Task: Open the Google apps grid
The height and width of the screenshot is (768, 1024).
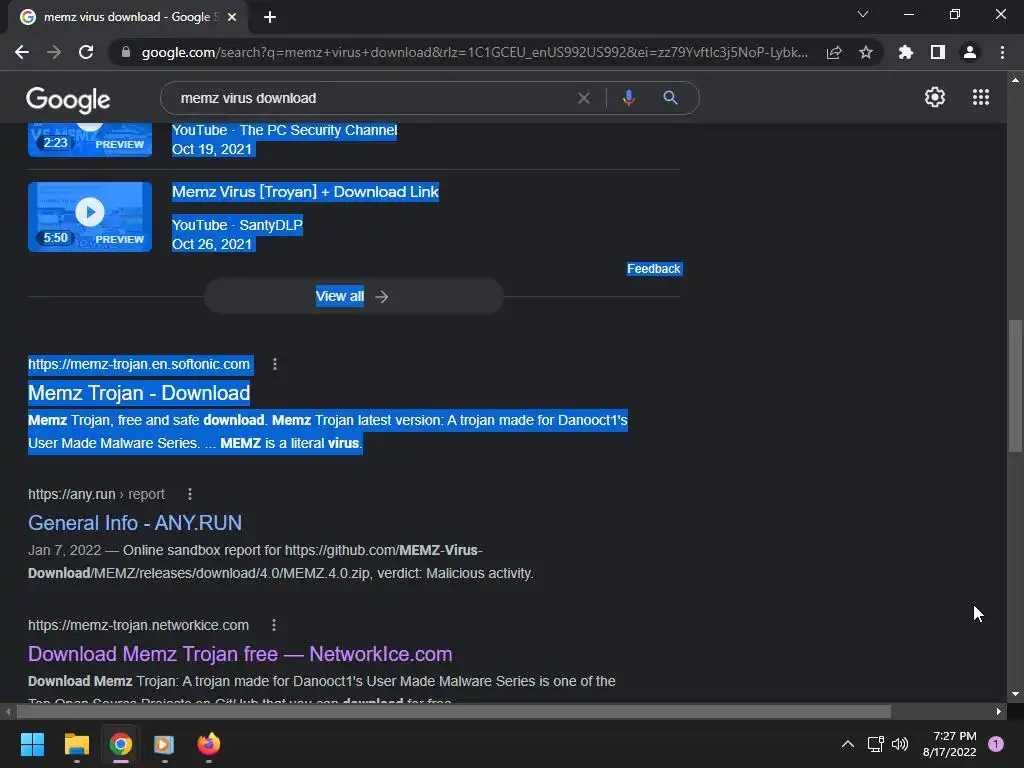Action: coord(981,97)
